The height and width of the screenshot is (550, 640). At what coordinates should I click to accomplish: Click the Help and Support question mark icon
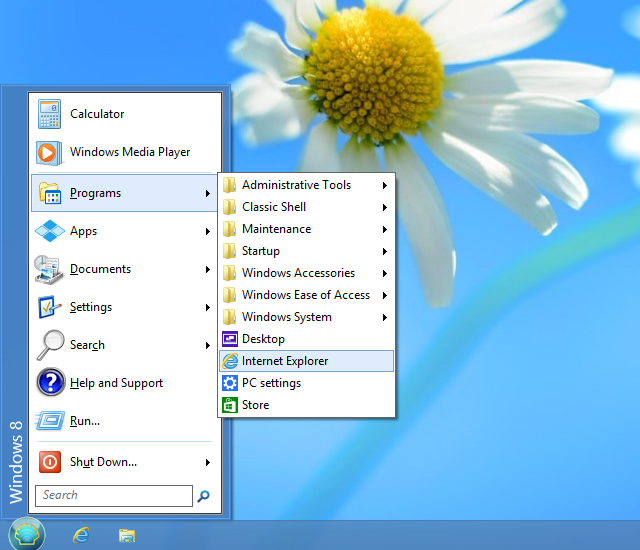coord(50,383)
